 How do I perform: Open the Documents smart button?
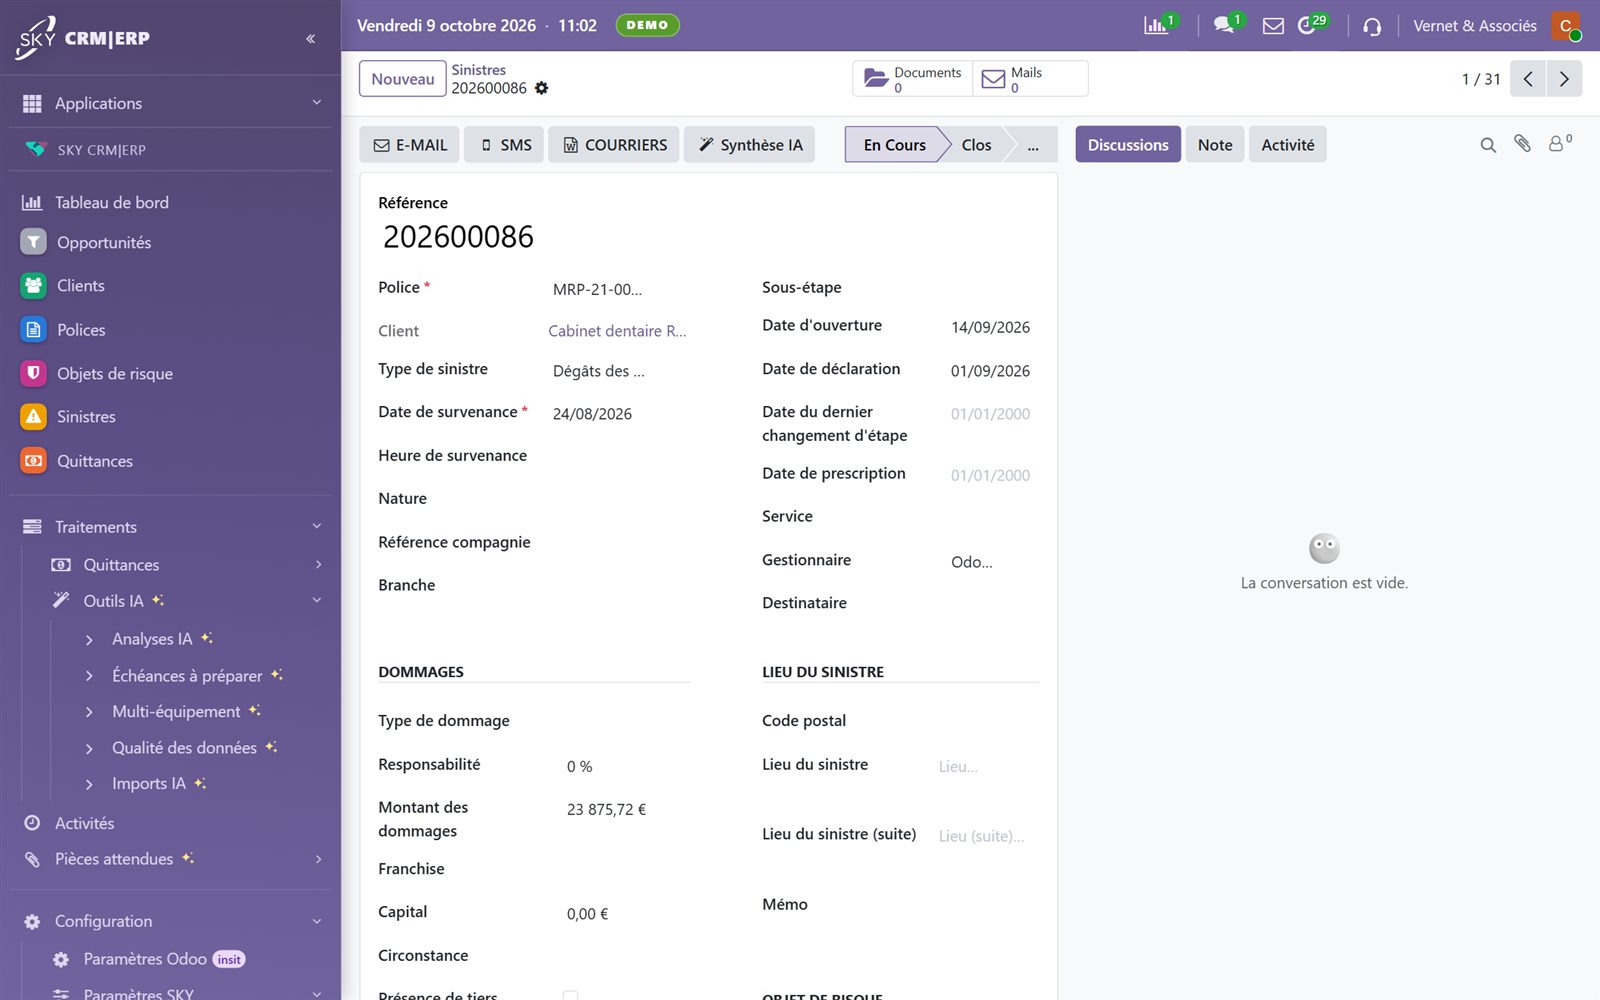pyautogui.click(x=913, y=79)
